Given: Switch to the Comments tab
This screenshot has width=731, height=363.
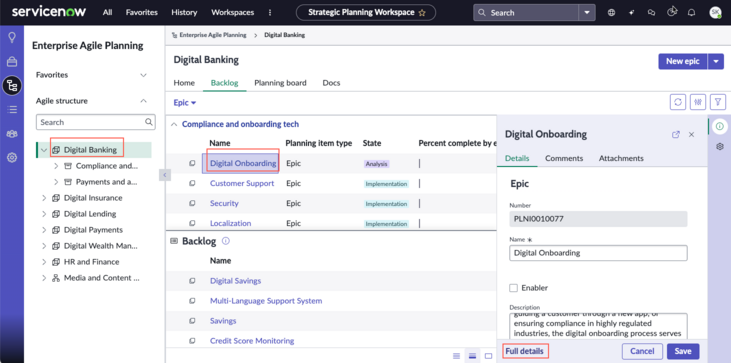Looking at the screenshot, I should 564,158.
